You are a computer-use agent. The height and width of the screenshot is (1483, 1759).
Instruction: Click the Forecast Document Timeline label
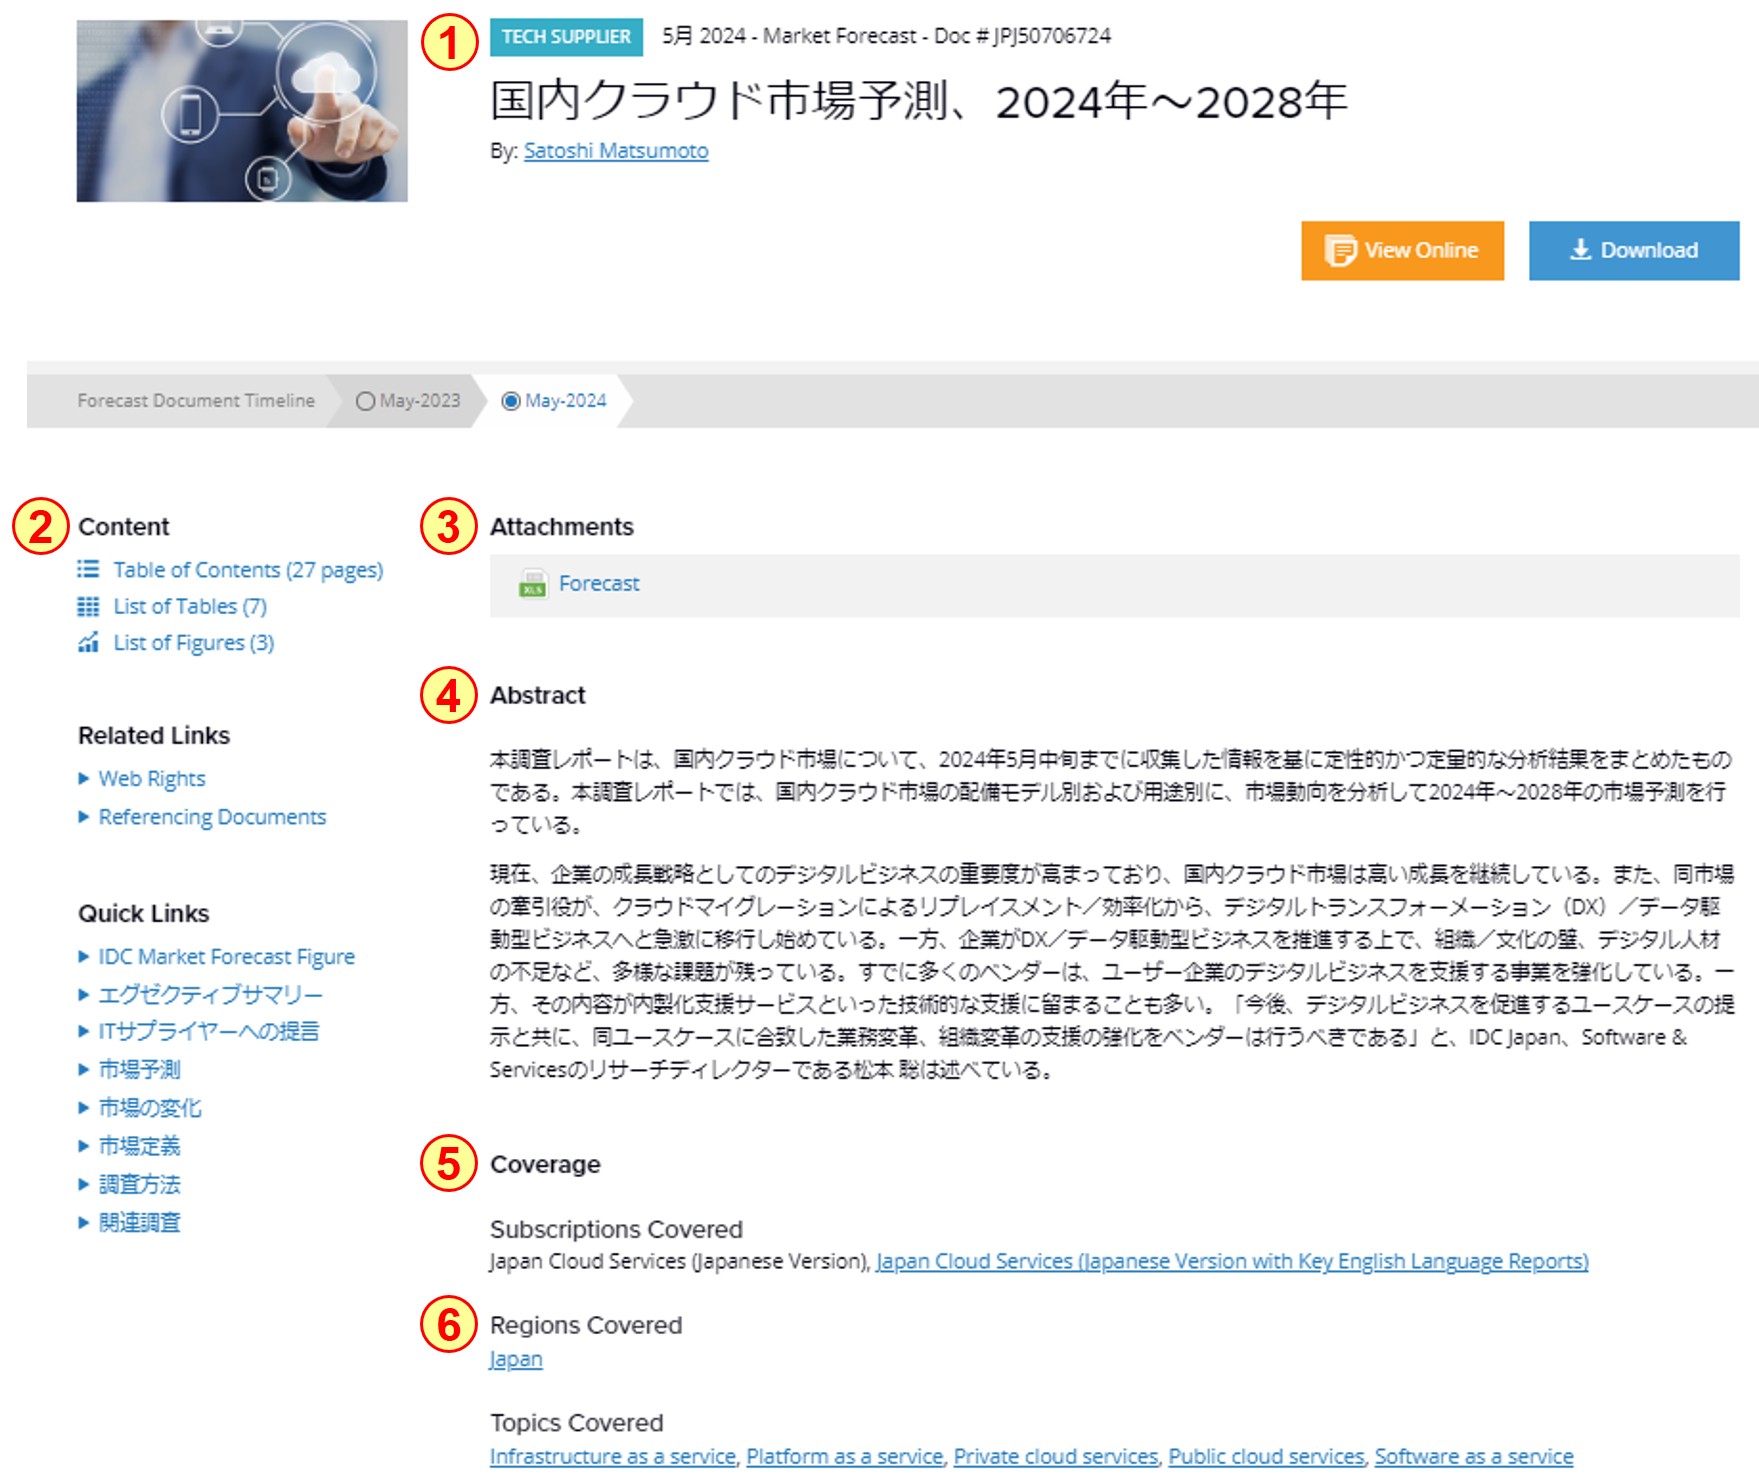coord(196,401)
